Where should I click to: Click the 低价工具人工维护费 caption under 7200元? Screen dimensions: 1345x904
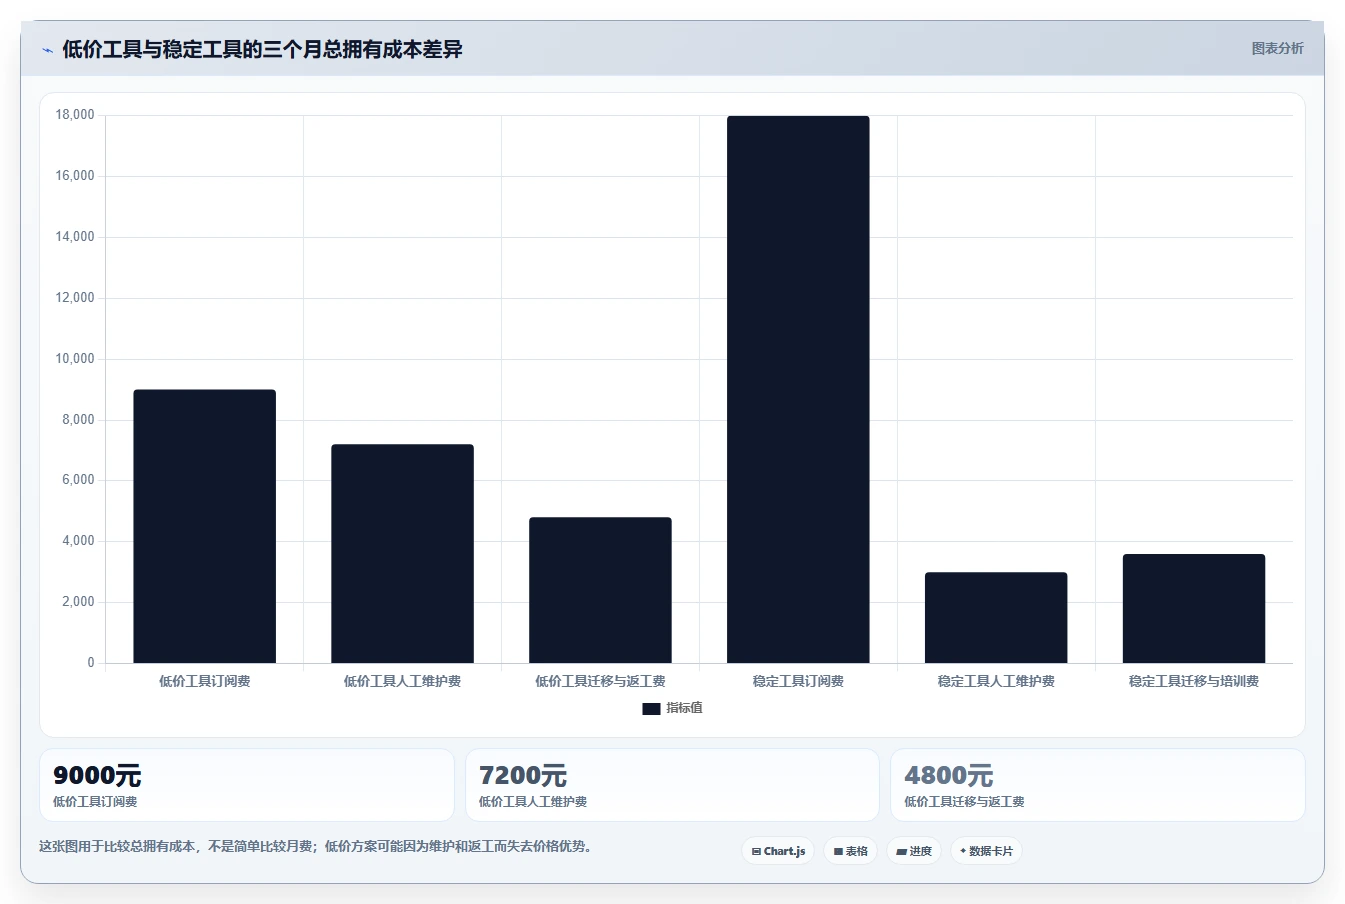click(x=533, y=802)
